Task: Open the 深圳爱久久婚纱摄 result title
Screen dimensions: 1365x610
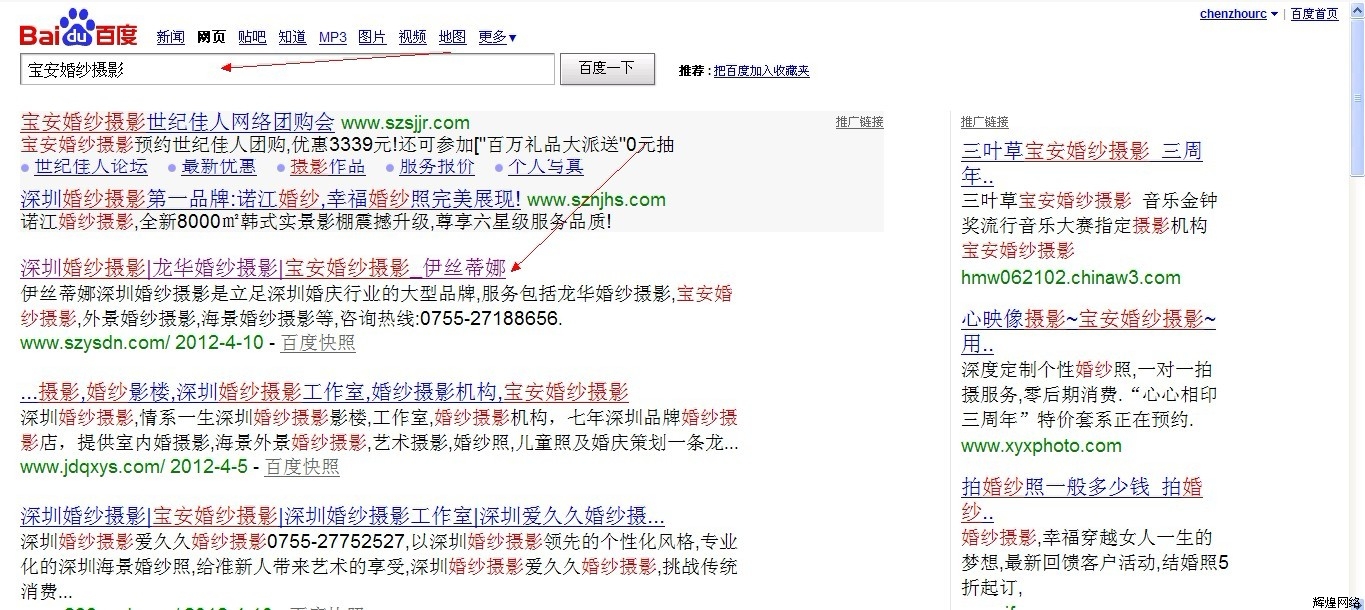Action: pos(342,517)
